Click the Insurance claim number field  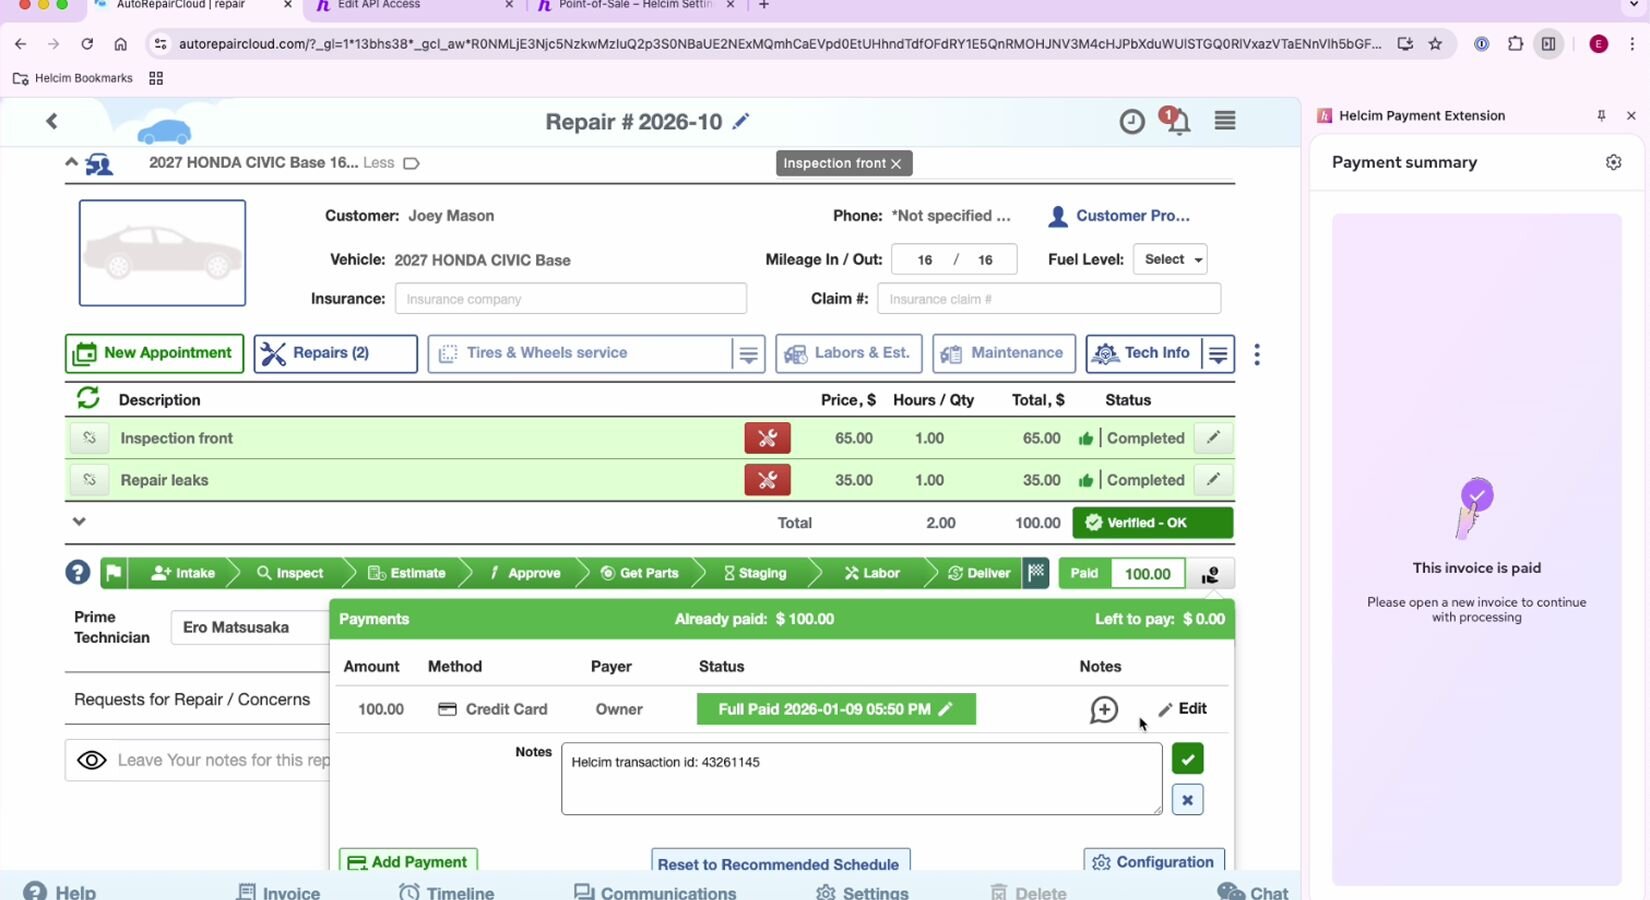click(x=1049, y=299)
